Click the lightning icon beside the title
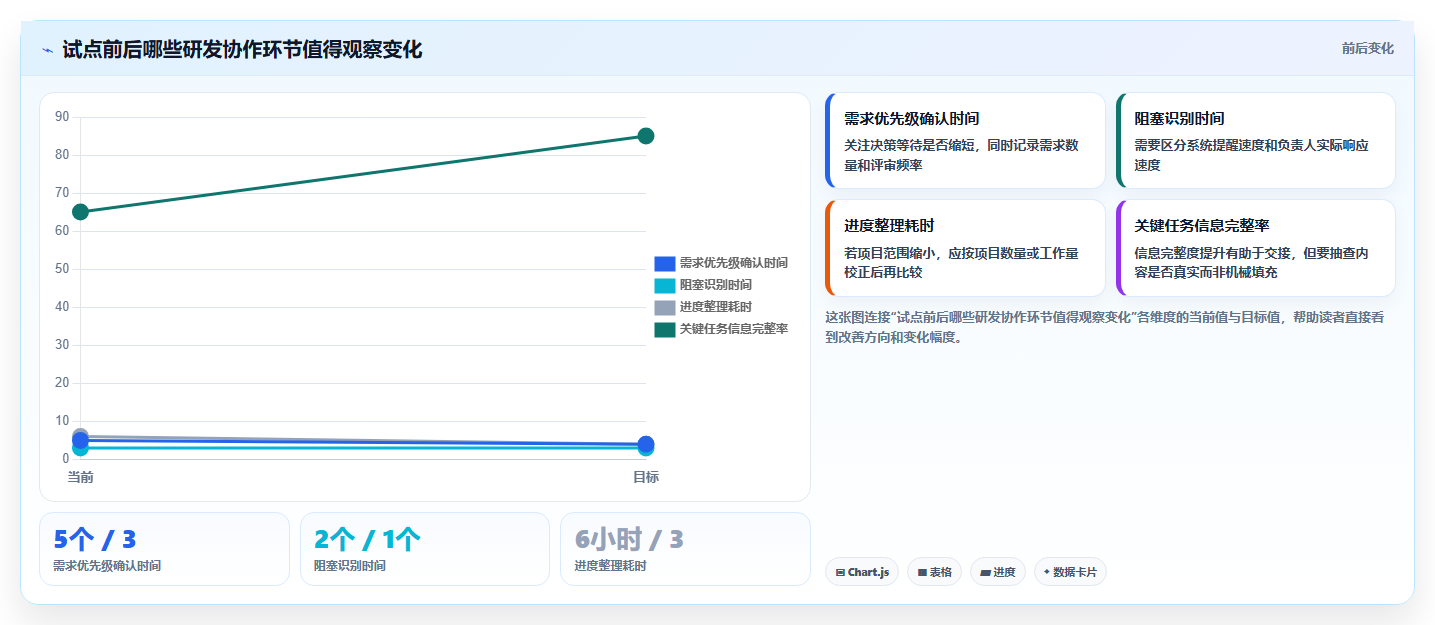Screen dimensions: 1435x625 pyautogui.click(x=47, y=50)
